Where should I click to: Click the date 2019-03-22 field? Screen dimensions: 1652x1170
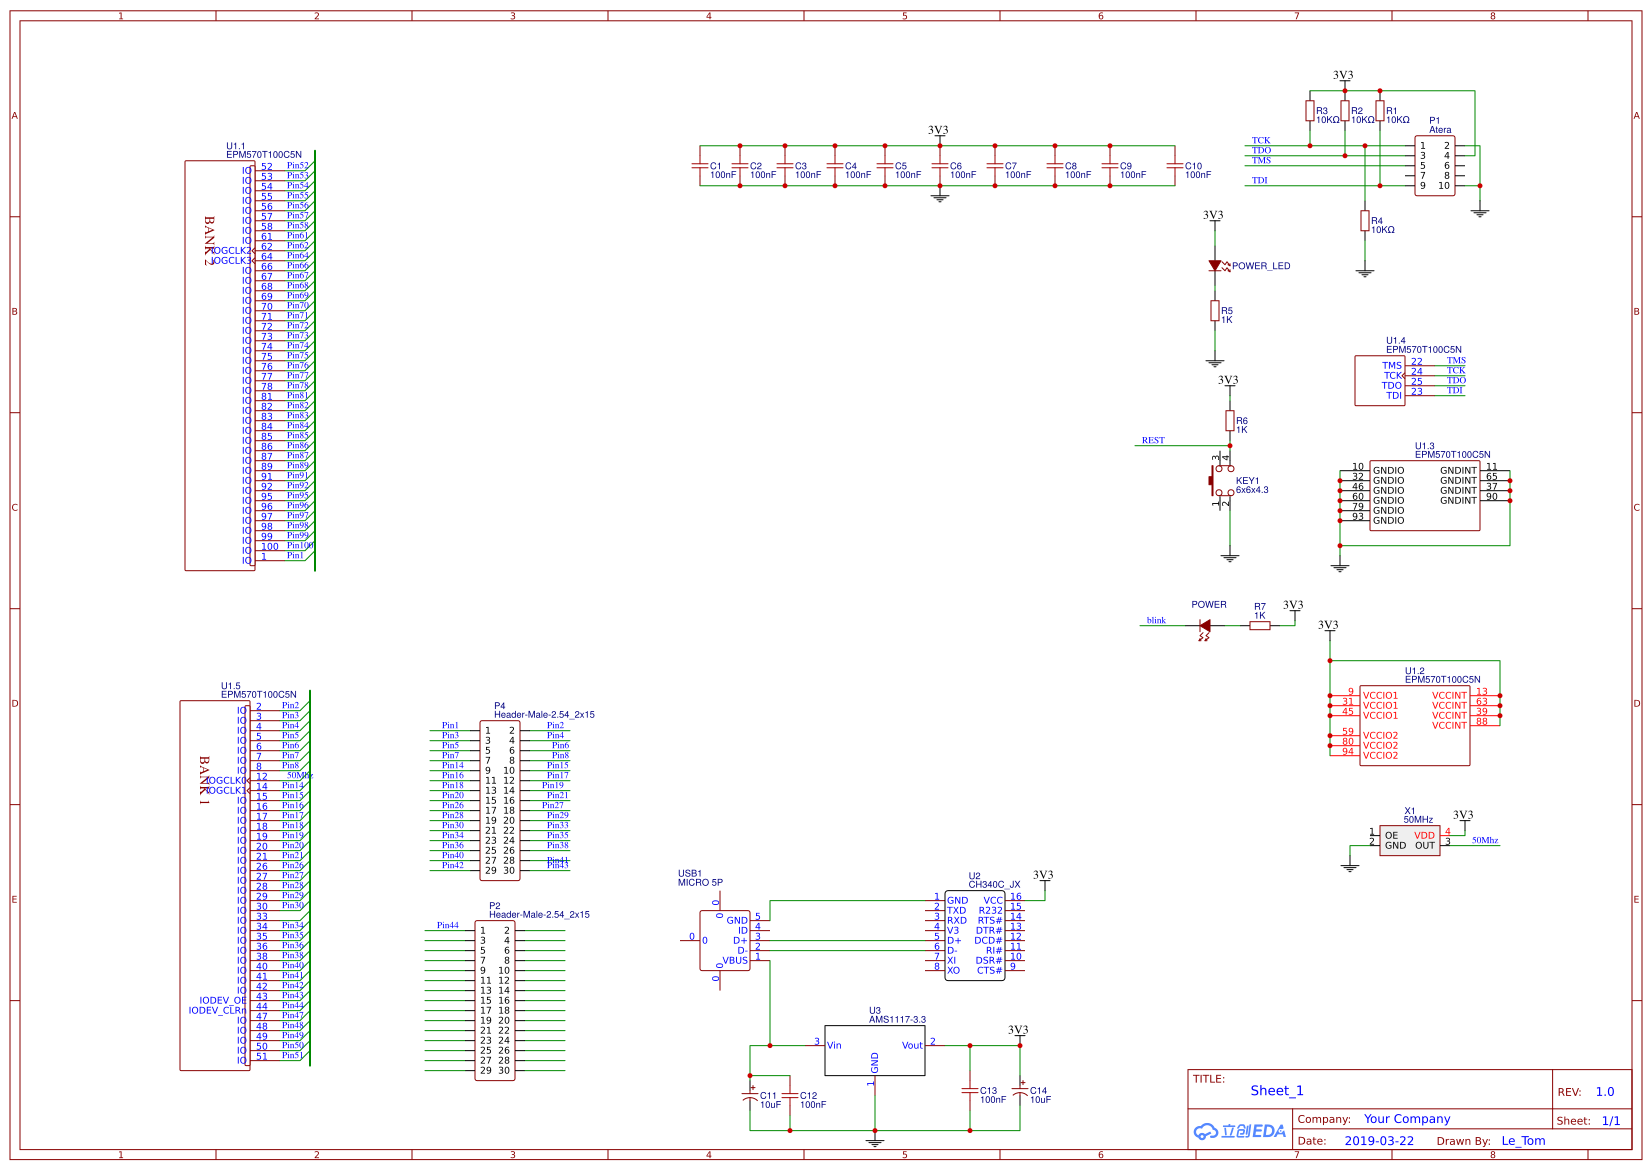coord(1379,1141)
